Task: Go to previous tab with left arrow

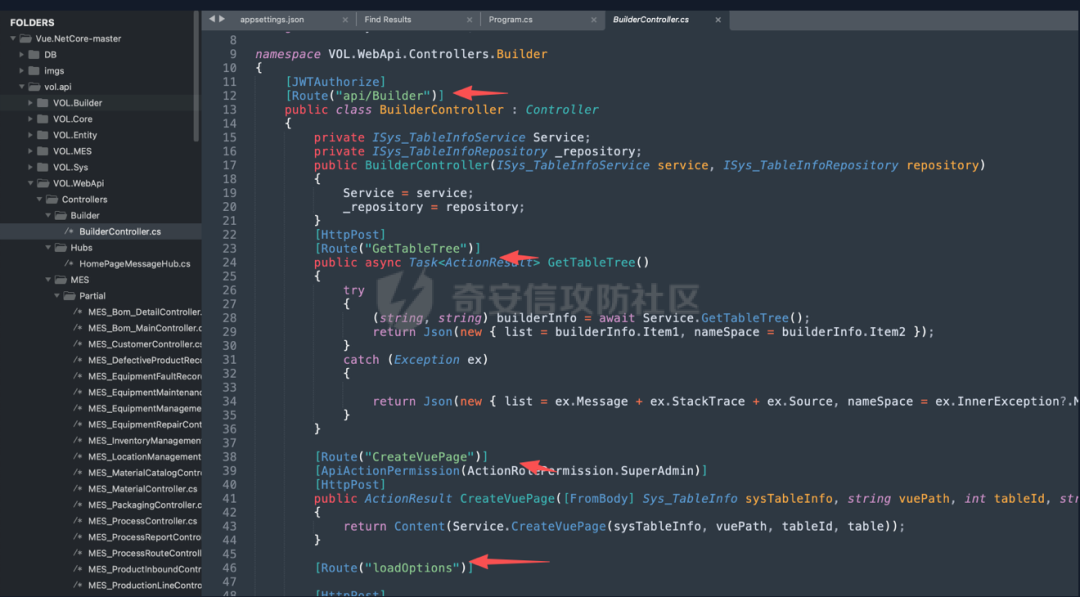Action: [212, 19]
